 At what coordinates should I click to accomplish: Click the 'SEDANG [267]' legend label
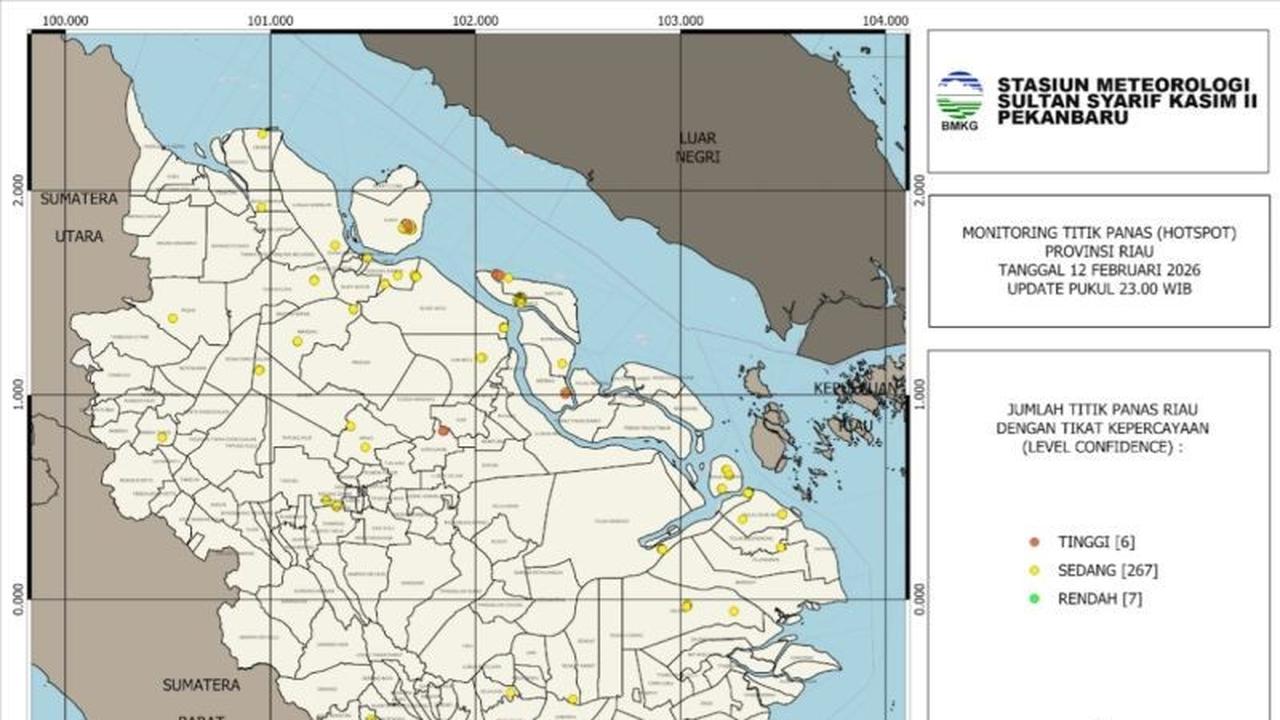click(1108, 570)
